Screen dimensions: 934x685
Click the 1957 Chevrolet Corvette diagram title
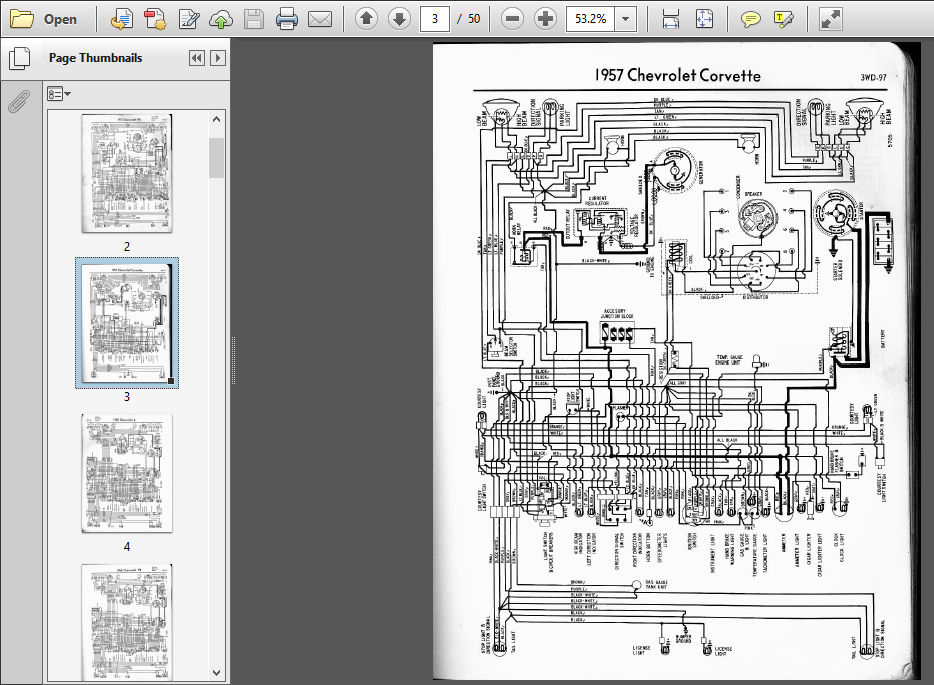677,76
